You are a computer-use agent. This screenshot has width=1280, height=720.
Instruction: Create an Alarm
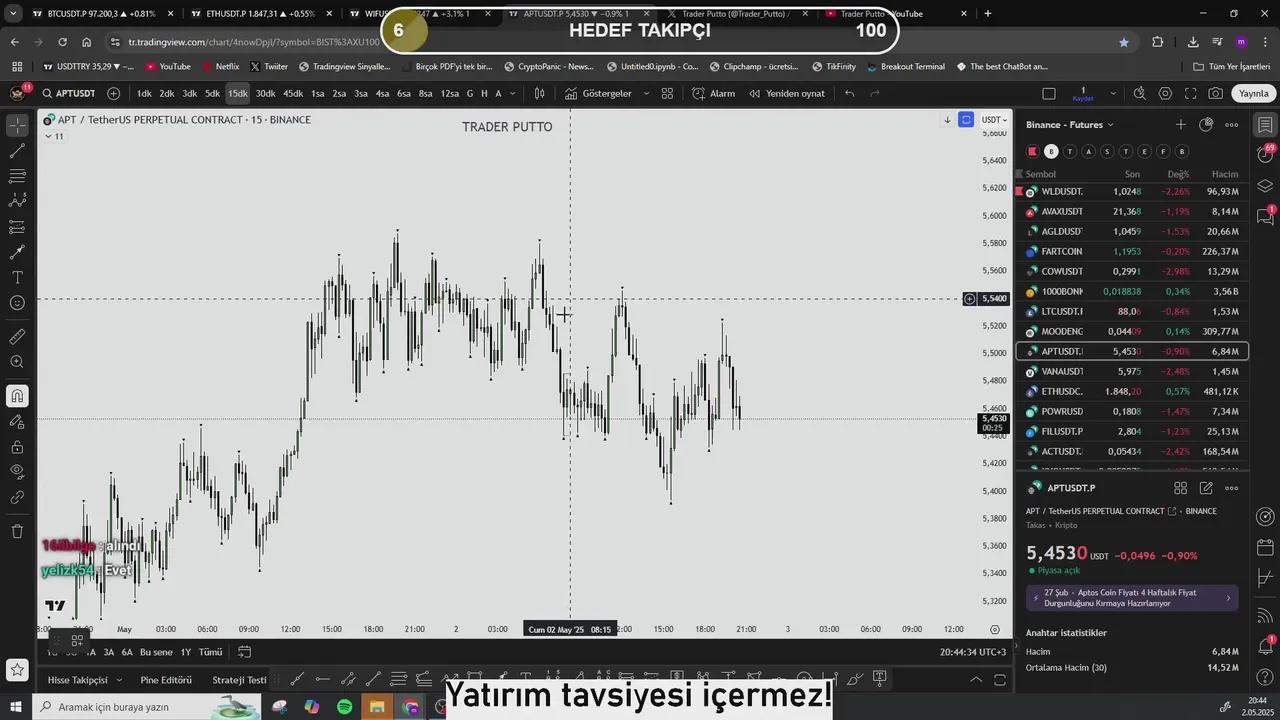pyautogui.click(x=712, y=93)
